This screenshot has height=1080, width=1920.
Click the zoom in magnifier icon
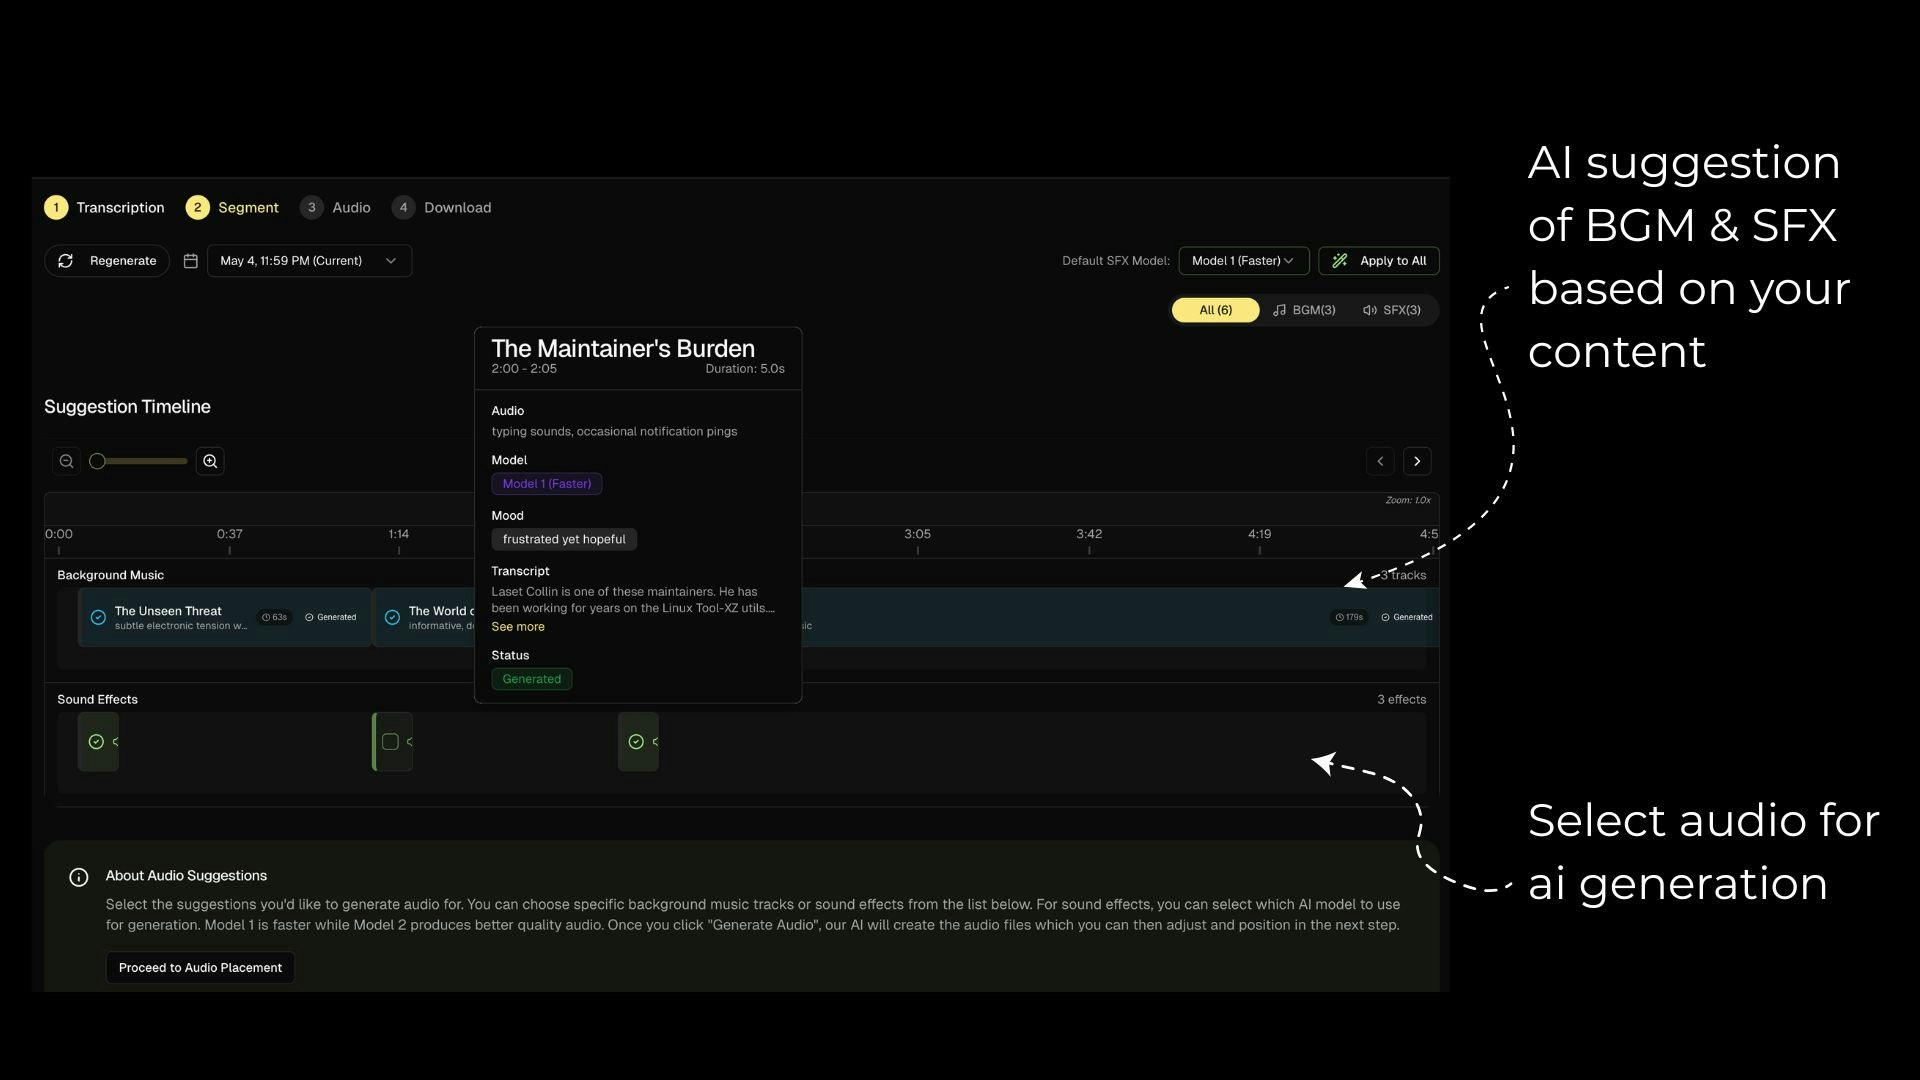tap(210, 461)
